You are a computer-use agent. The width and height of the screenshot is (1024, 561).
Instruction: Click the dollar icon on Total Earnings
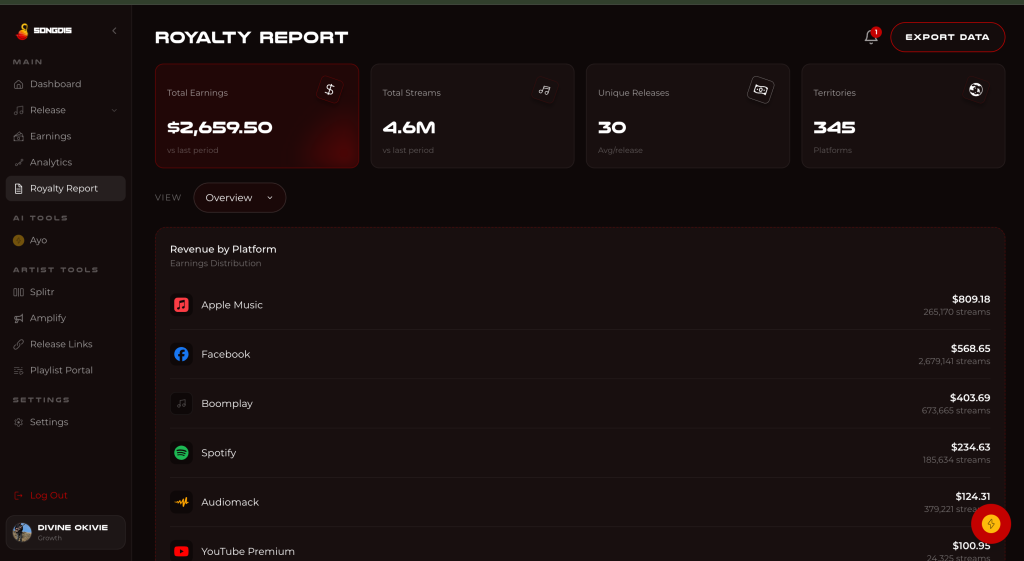click(x=330, y=89)
